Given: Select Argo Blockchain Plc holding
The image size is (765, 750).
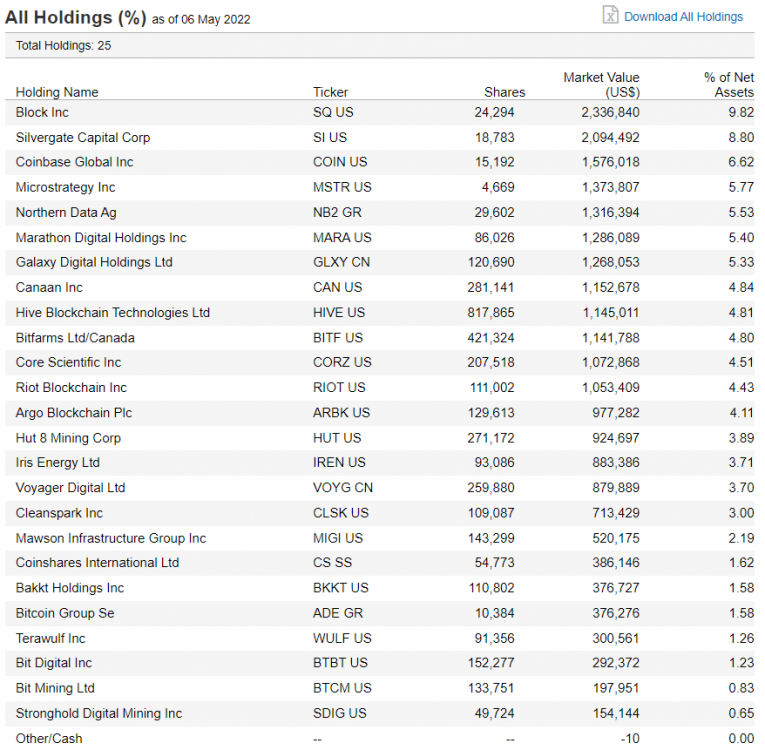Looking at the screenshot, I should [74, 413].
